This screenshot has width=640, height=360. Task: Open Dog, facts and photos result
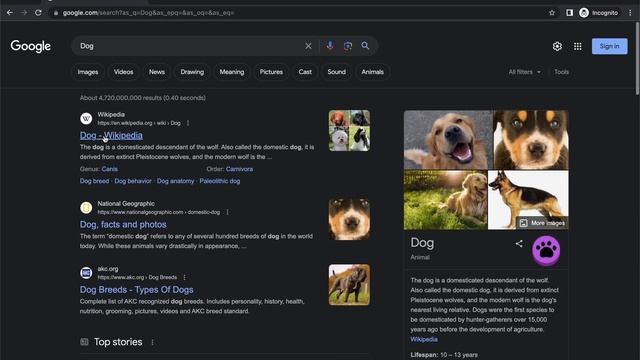(x=123, y=224)
